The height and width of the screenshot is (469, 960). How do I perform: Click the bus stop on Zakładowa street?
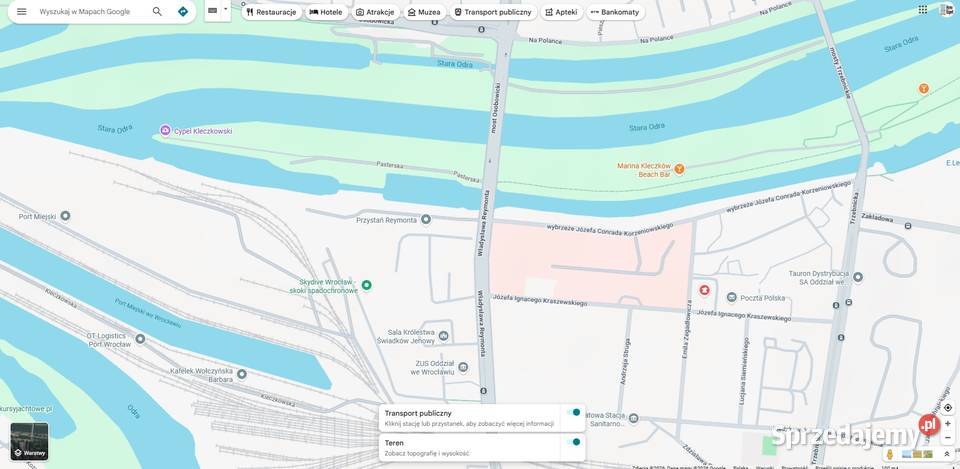pos(908,226)
